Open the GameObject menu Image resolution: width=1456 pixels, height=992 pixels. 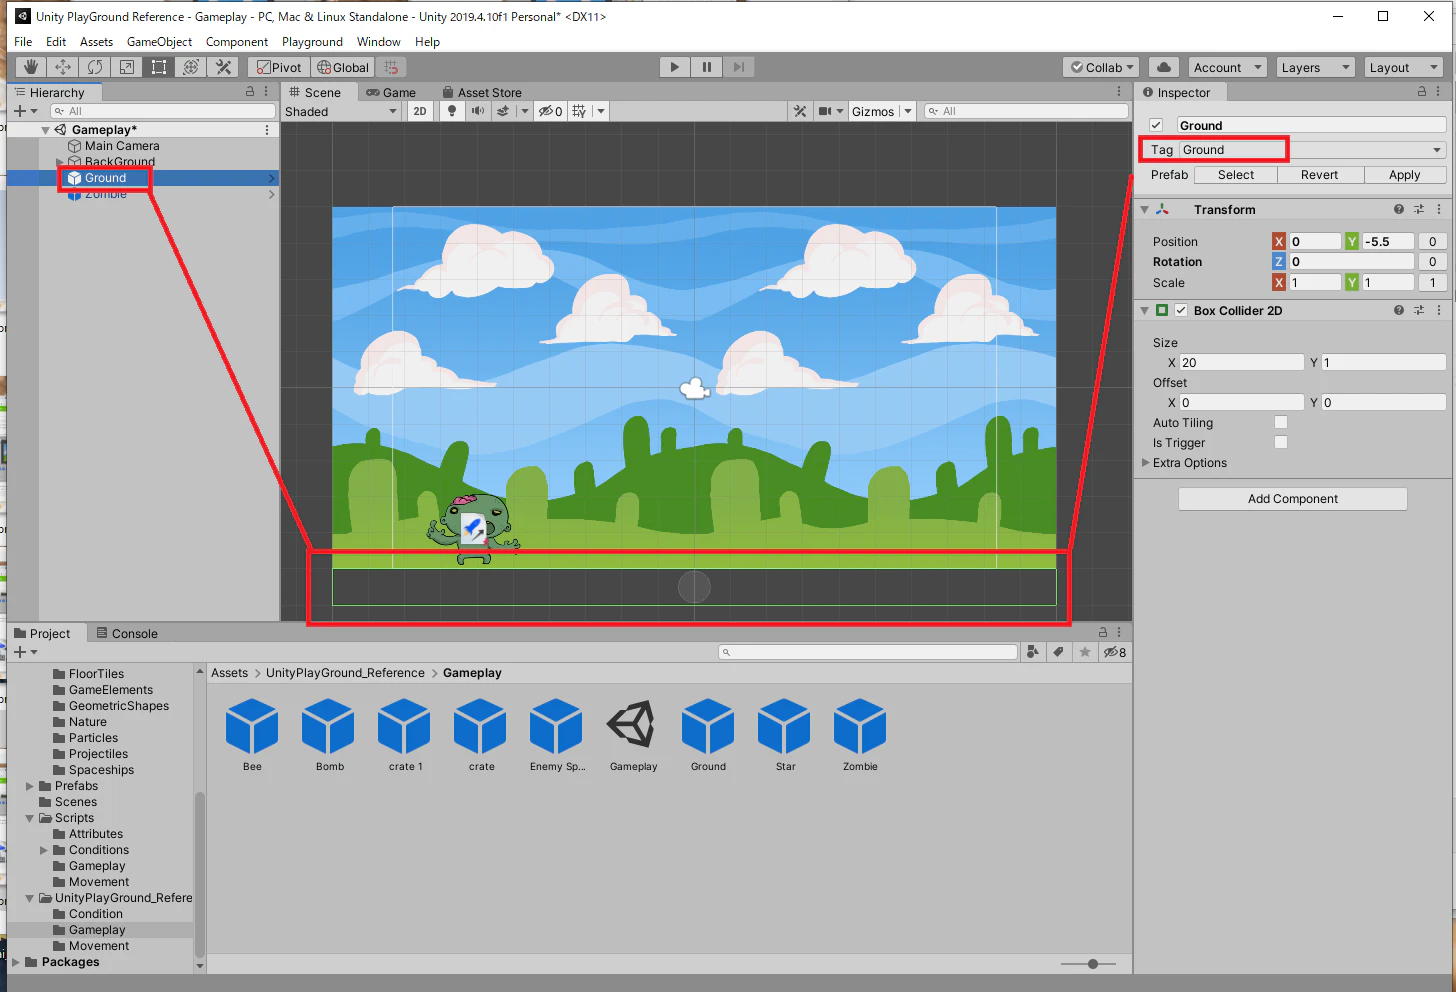click(159, 42)
